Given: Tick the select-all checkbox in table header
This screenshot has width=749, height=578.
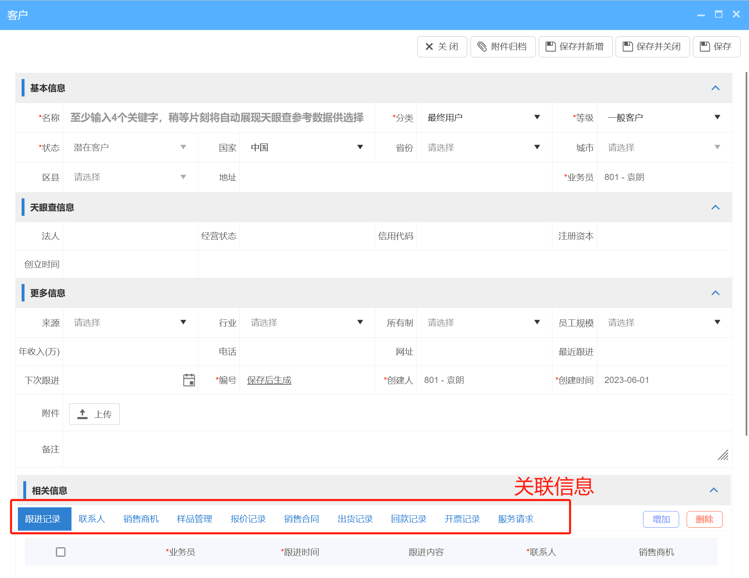Looking at the screenshot, I should pos(61,552).
